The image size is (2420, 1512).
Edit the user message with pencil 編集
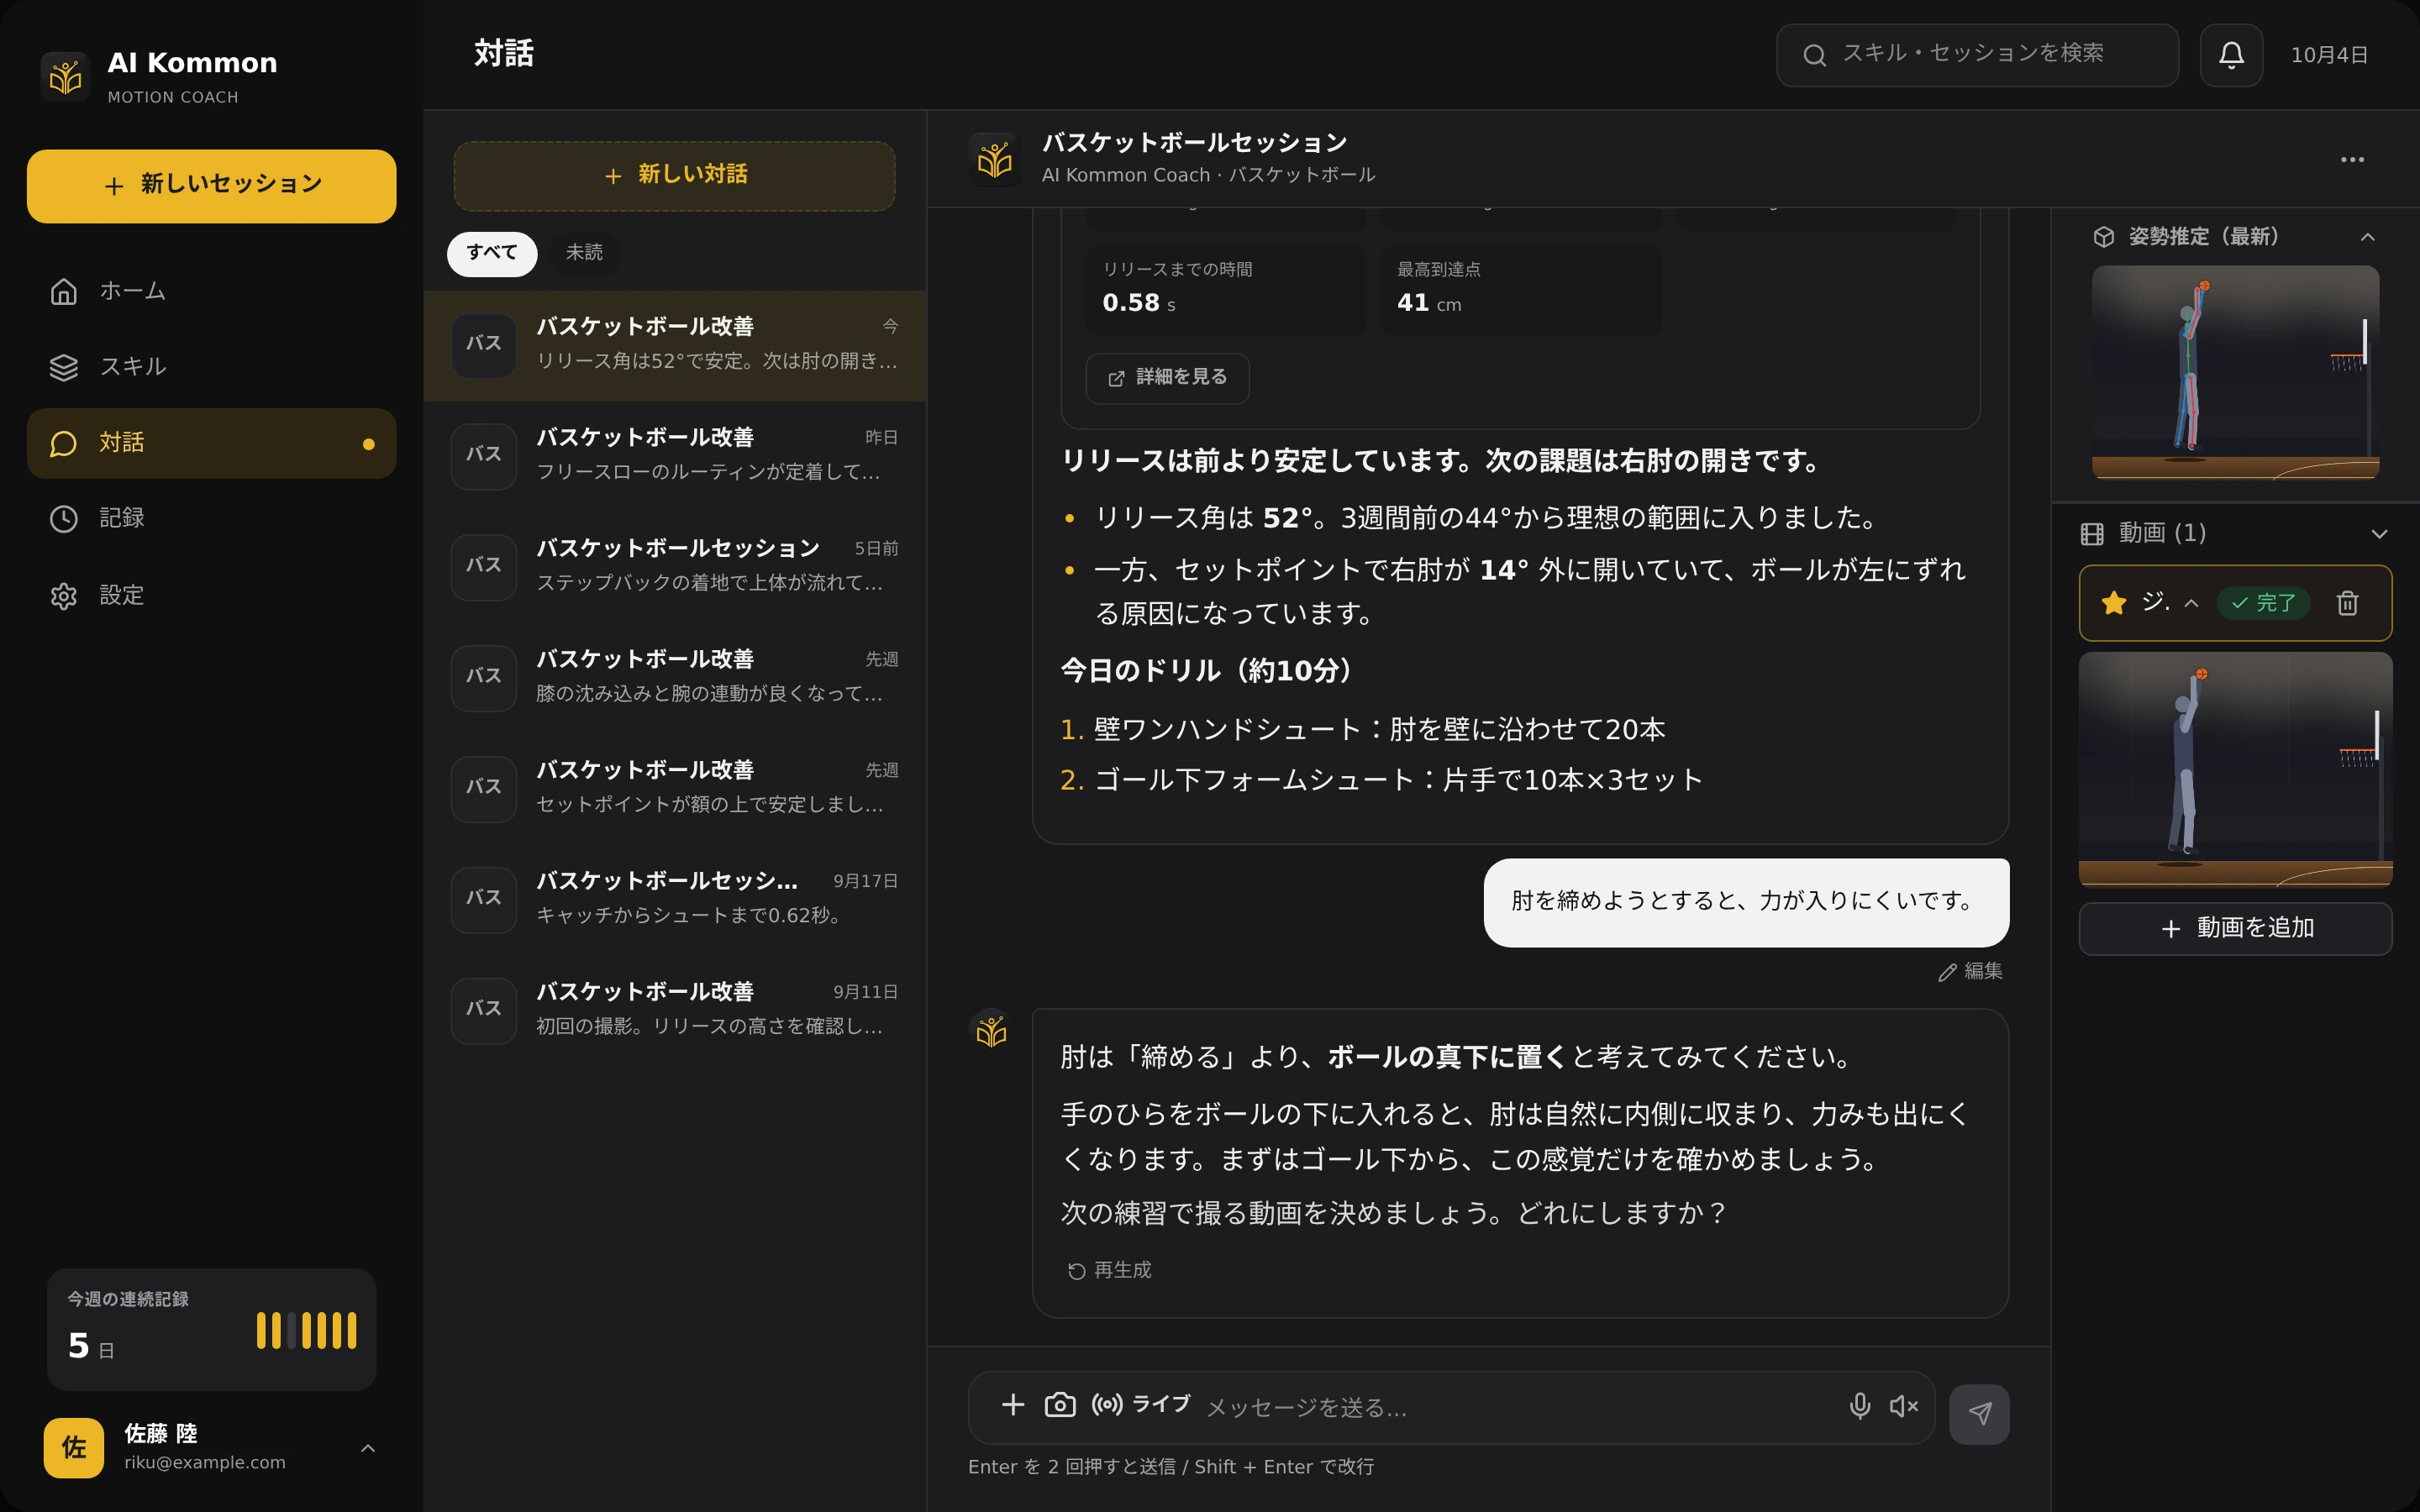pyautogui.click(x=1970, y=971)
